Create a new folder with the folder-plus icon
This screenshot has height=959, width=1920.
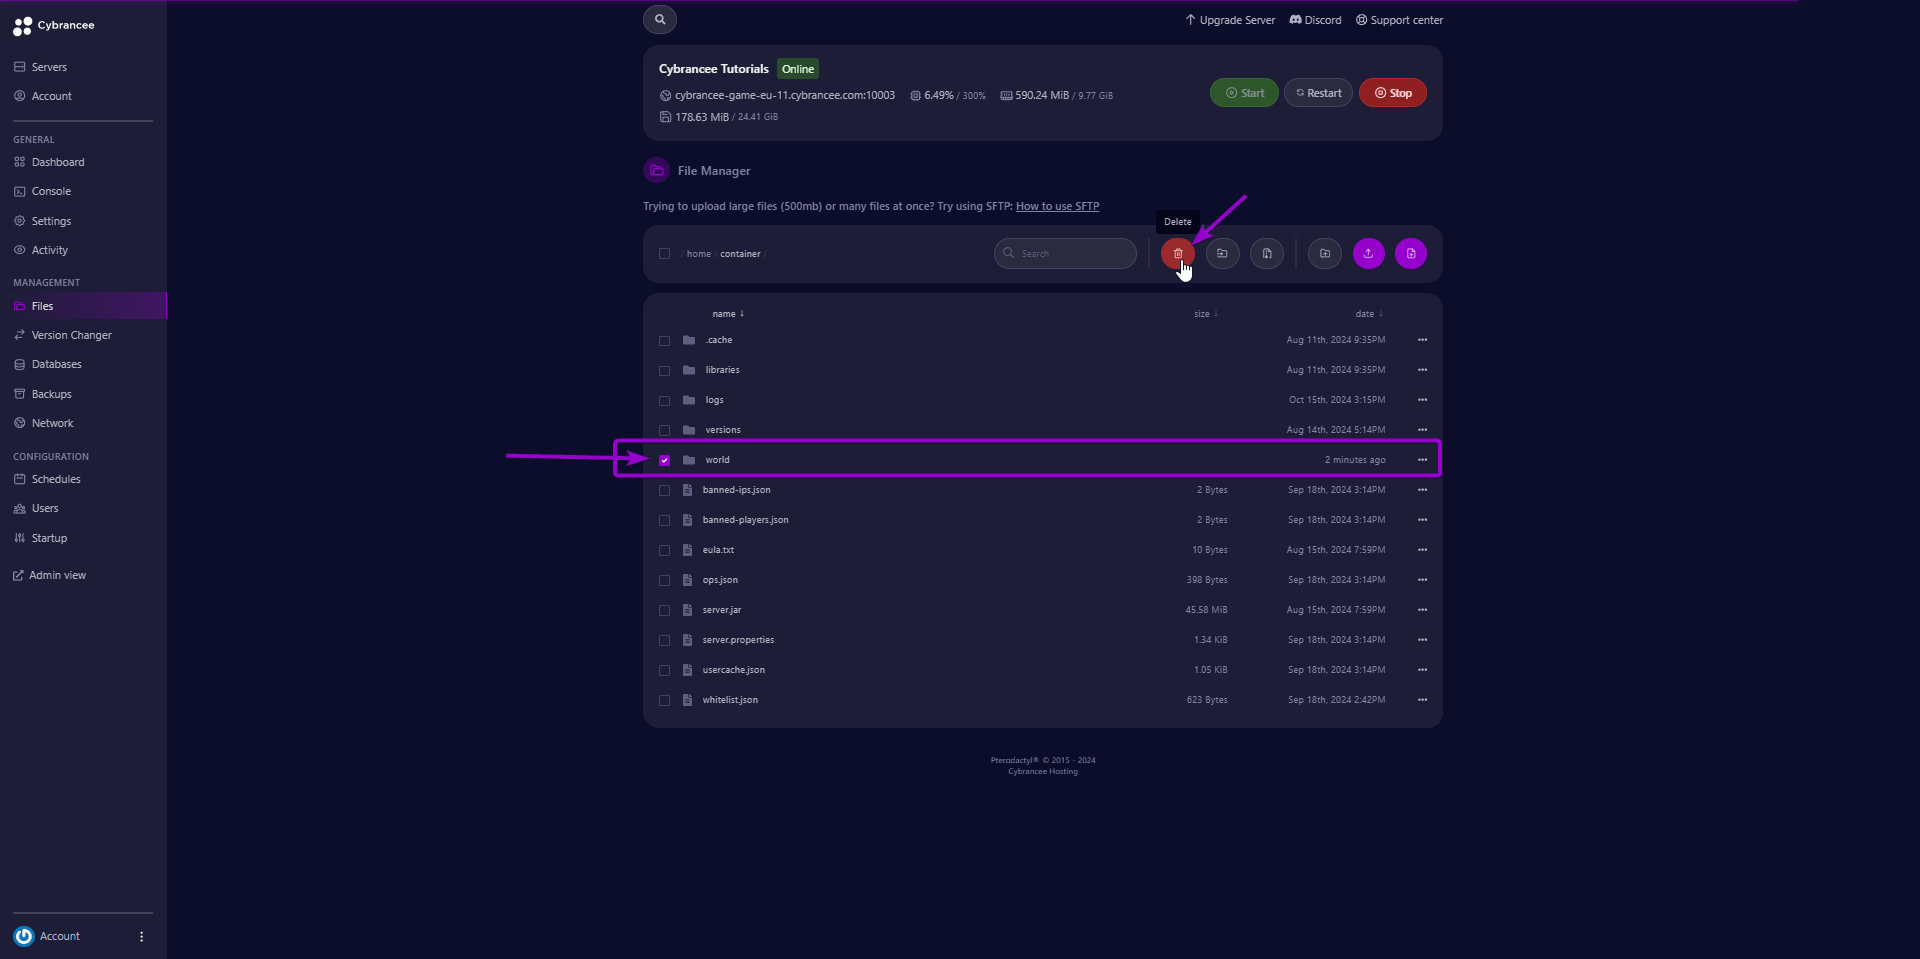click(1324, 253)
